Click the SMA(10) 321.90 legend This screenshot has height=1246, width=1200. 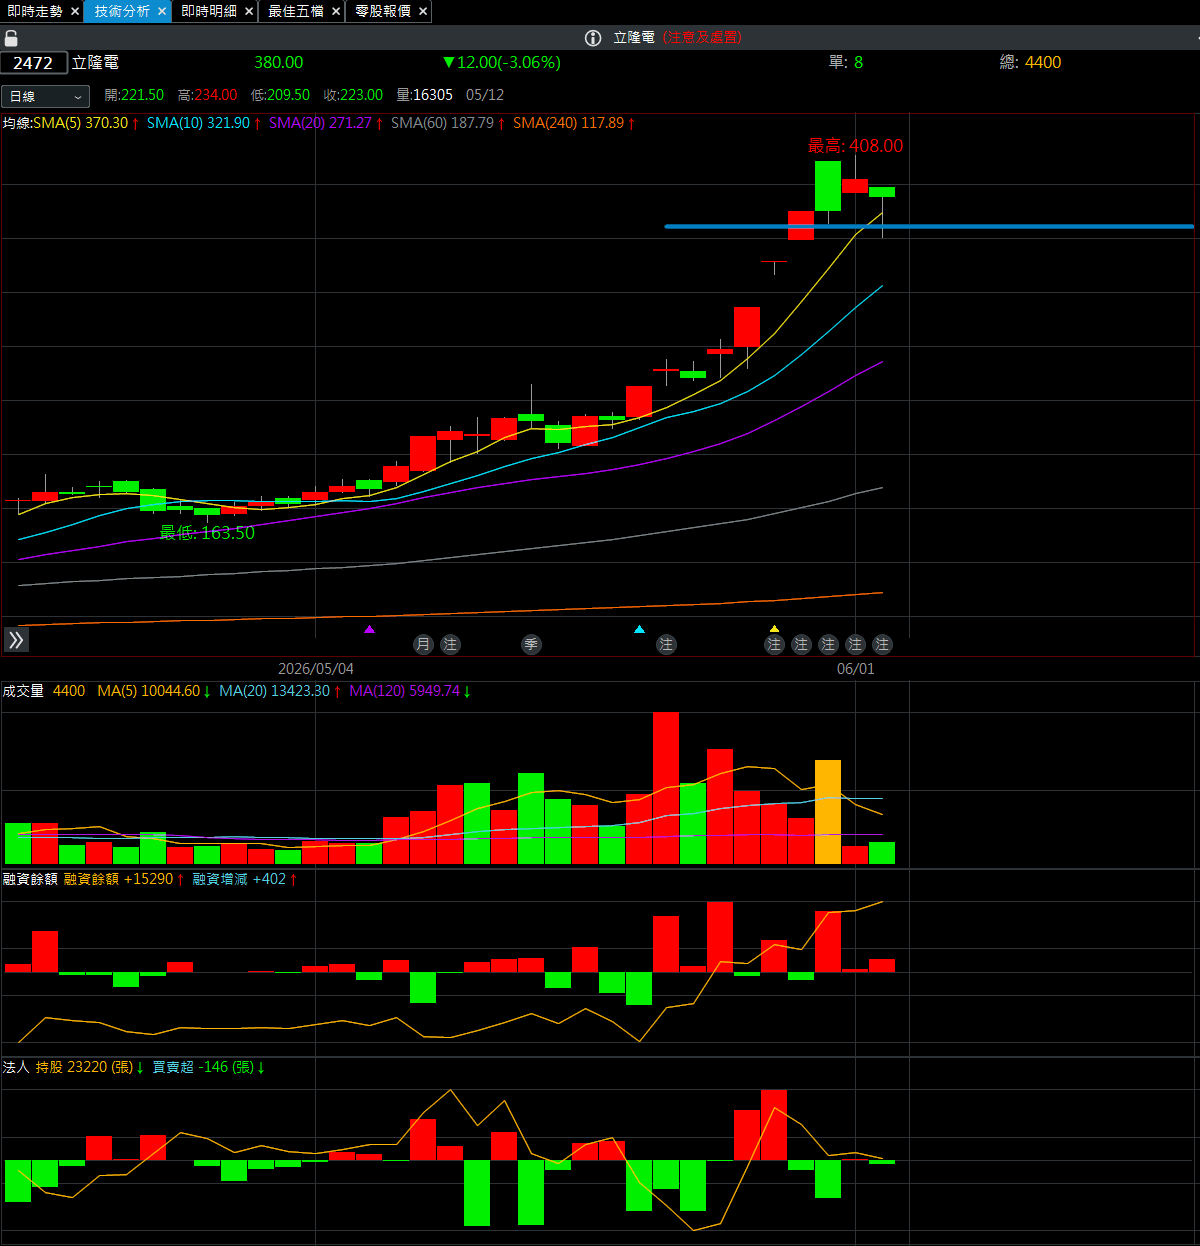pyautogui.click(x=204, y=123)
